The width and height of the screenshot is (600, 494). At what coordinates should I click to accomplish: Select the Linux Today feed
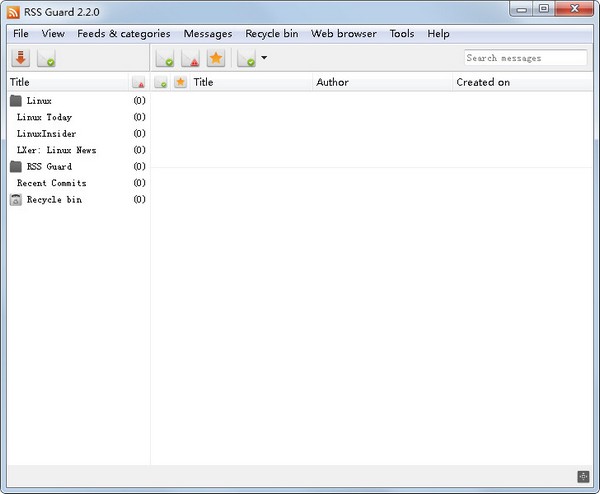(44, 118)
